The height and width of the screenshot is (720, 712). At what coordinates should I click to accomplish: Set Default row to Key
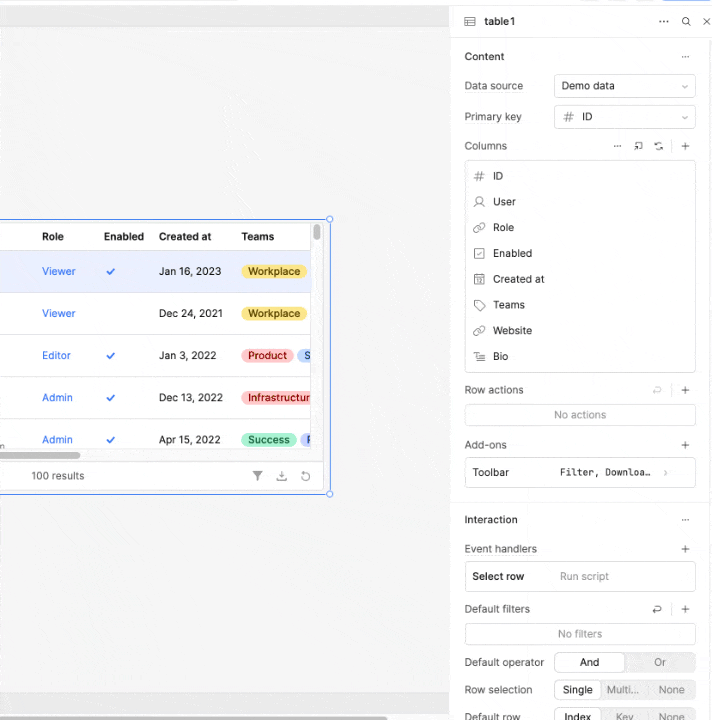point(624,715)
